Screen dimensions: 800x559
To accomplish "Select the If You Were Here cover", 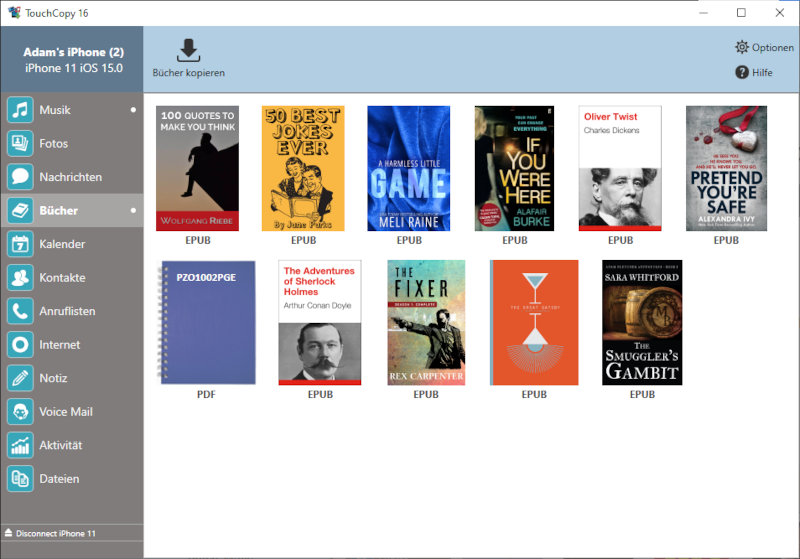I will (514, 168).
